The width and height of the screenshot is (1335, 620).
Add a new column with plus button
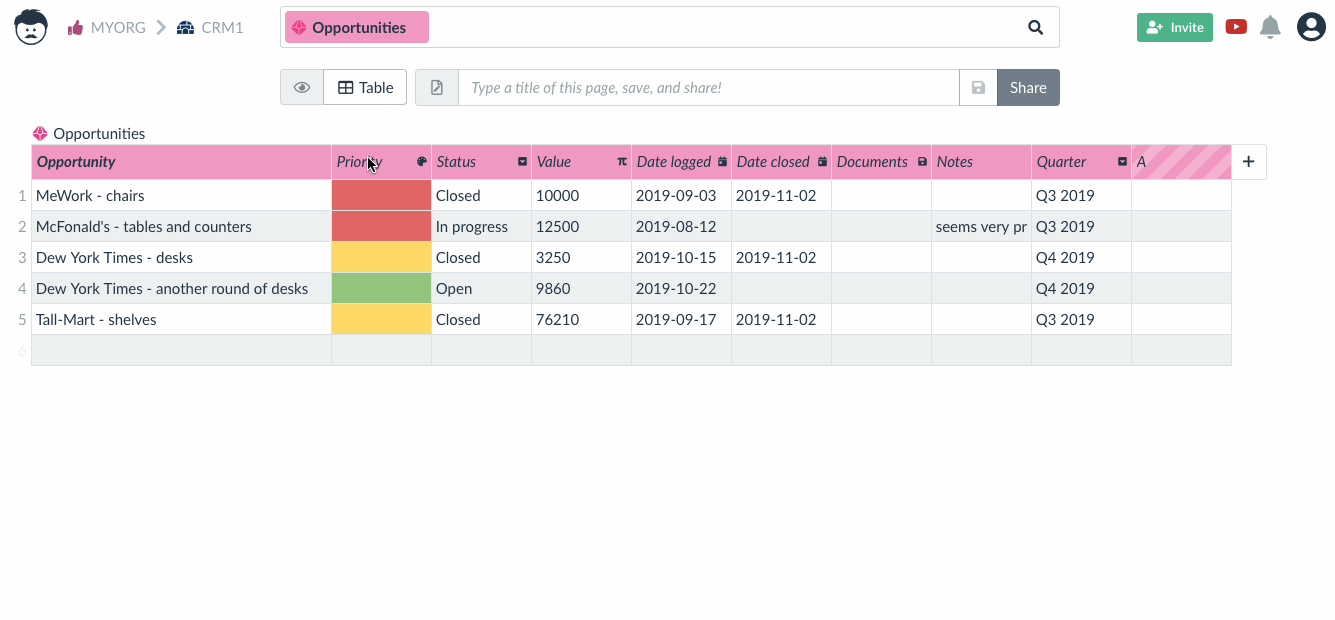pos(1249,162)
